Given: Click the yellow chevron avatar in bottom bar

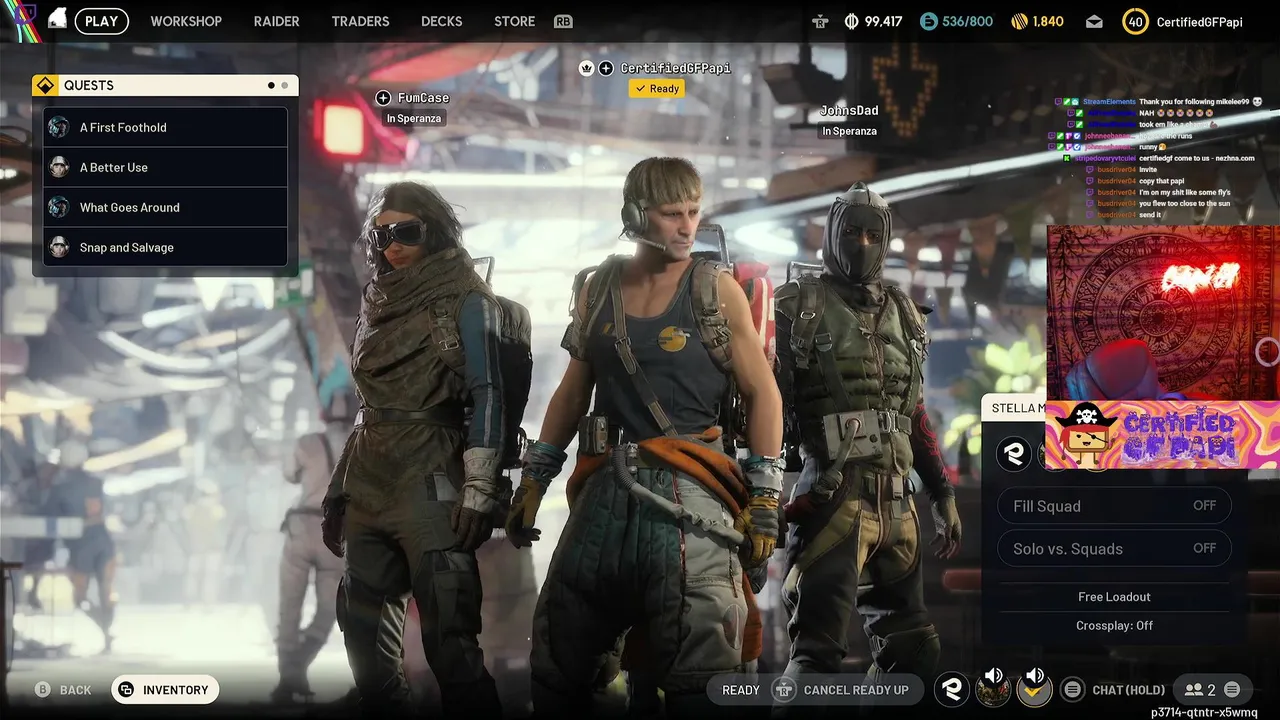Looking at the screenshot, I should 1035,689.
